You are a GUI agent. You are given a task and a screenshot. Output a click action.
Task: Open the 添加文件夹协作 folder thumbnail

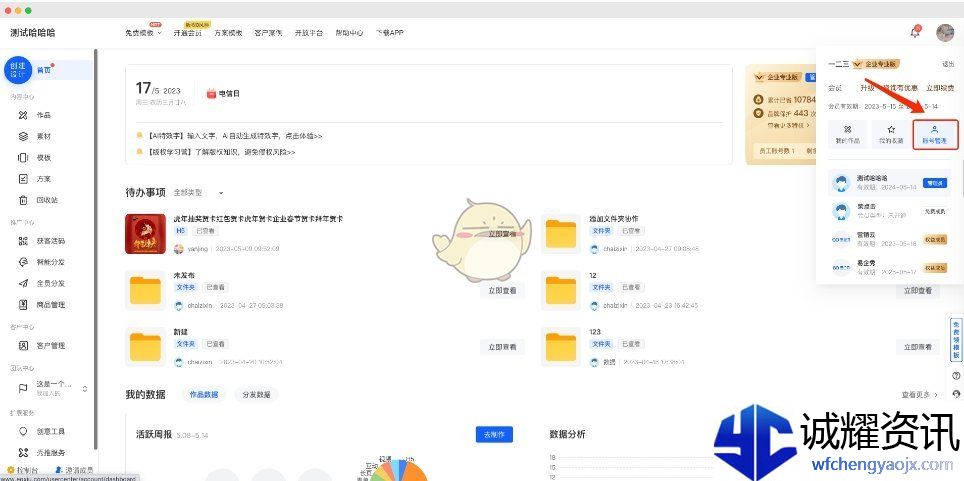click(561, 234)
